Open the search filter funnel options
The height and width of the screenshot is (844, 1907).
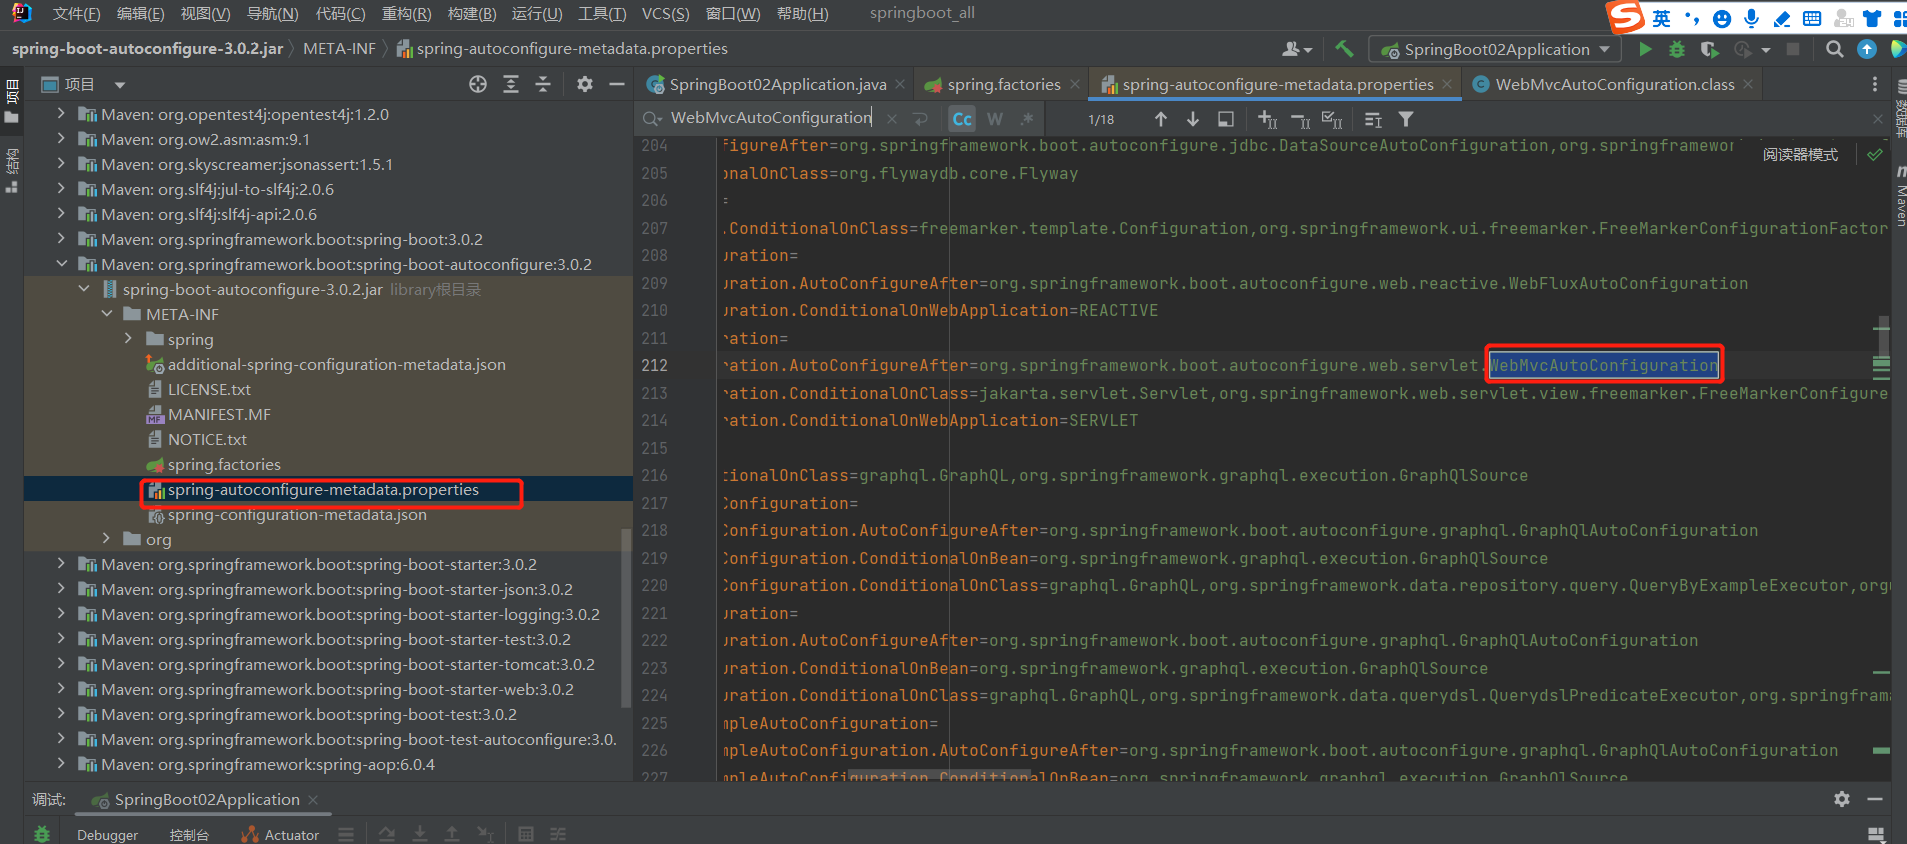pyautogui.click(x=1406, y=119)
